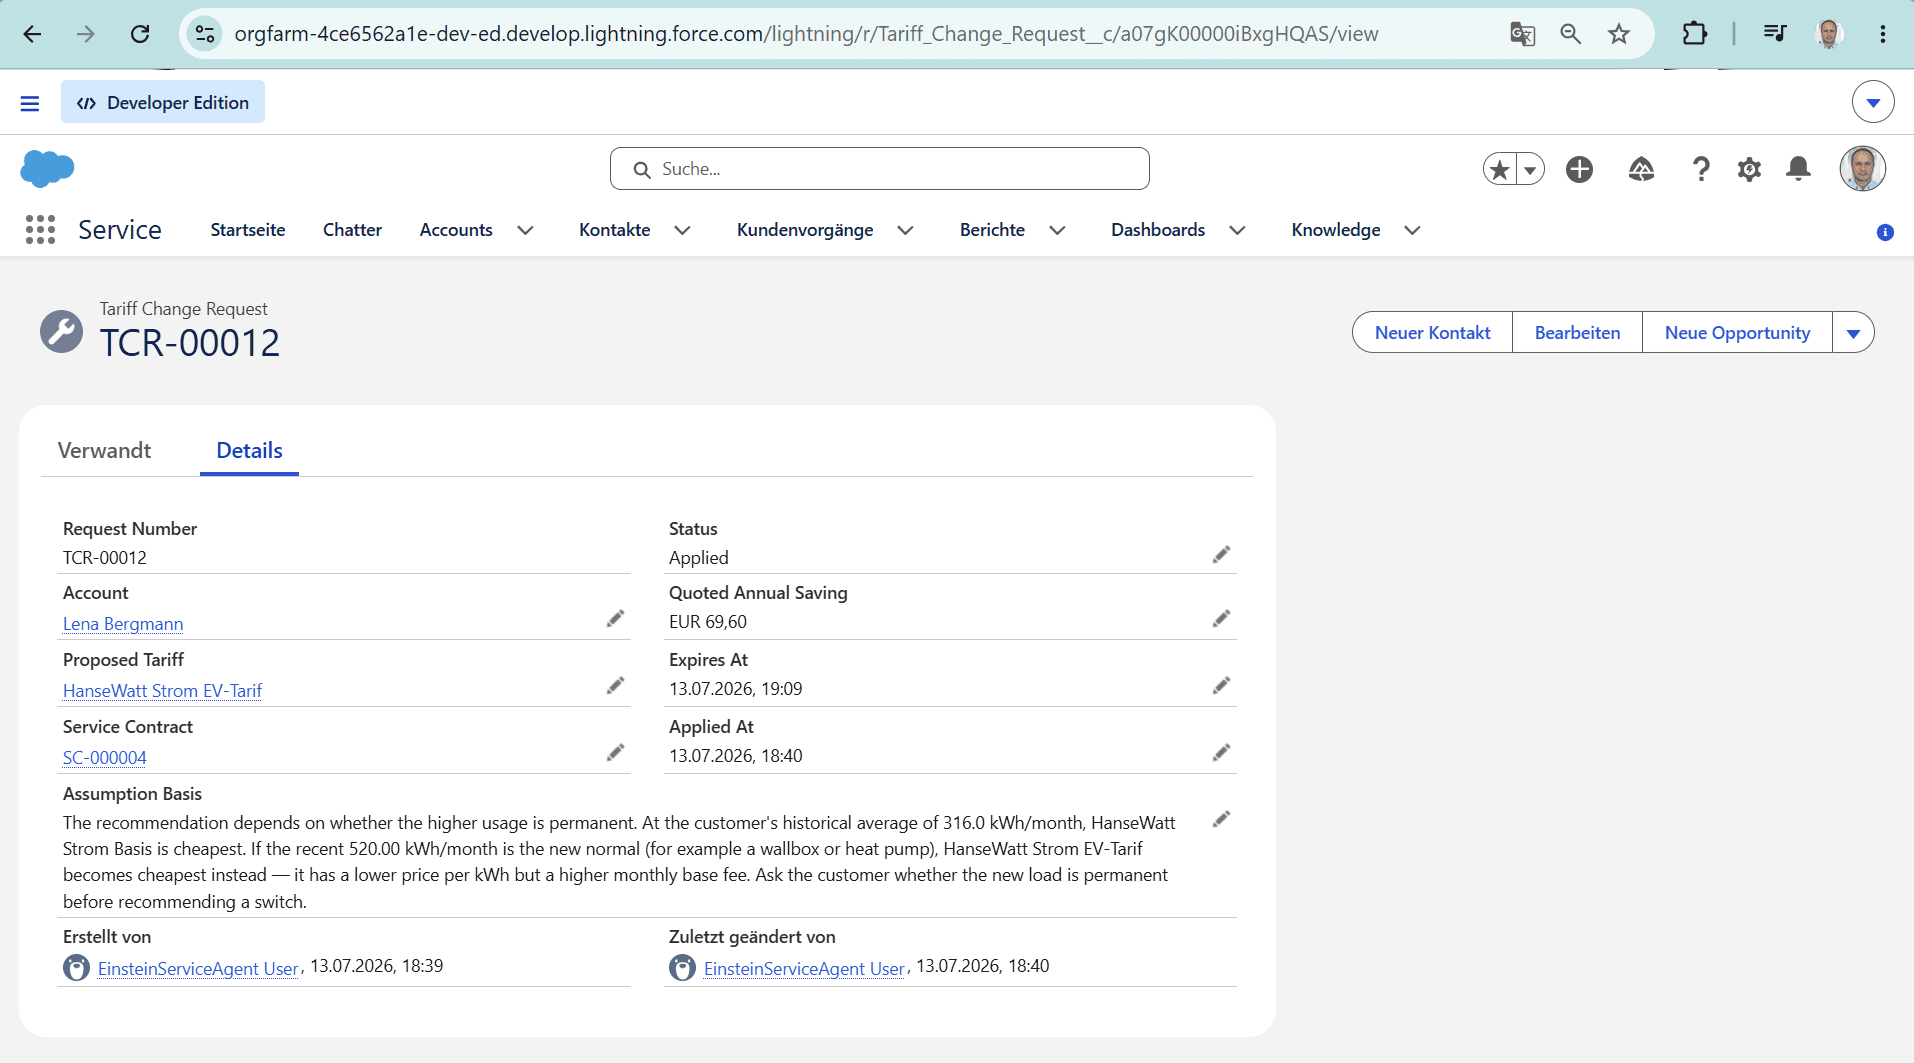
Task: Open the Trailhead guidance icon
Action: click(x=1641, y=169)
